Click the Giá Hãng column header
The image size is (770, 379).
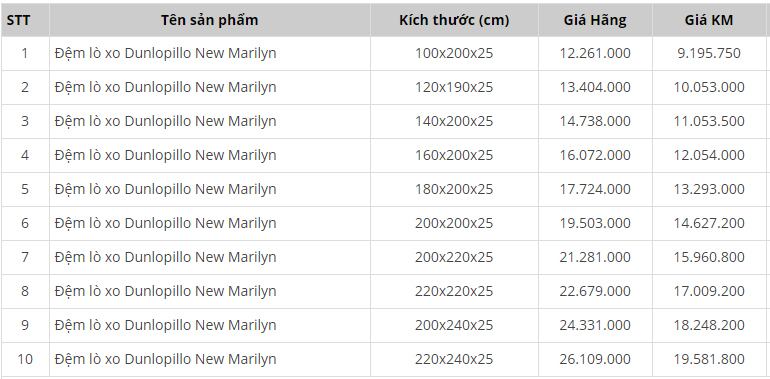[595, 20]
